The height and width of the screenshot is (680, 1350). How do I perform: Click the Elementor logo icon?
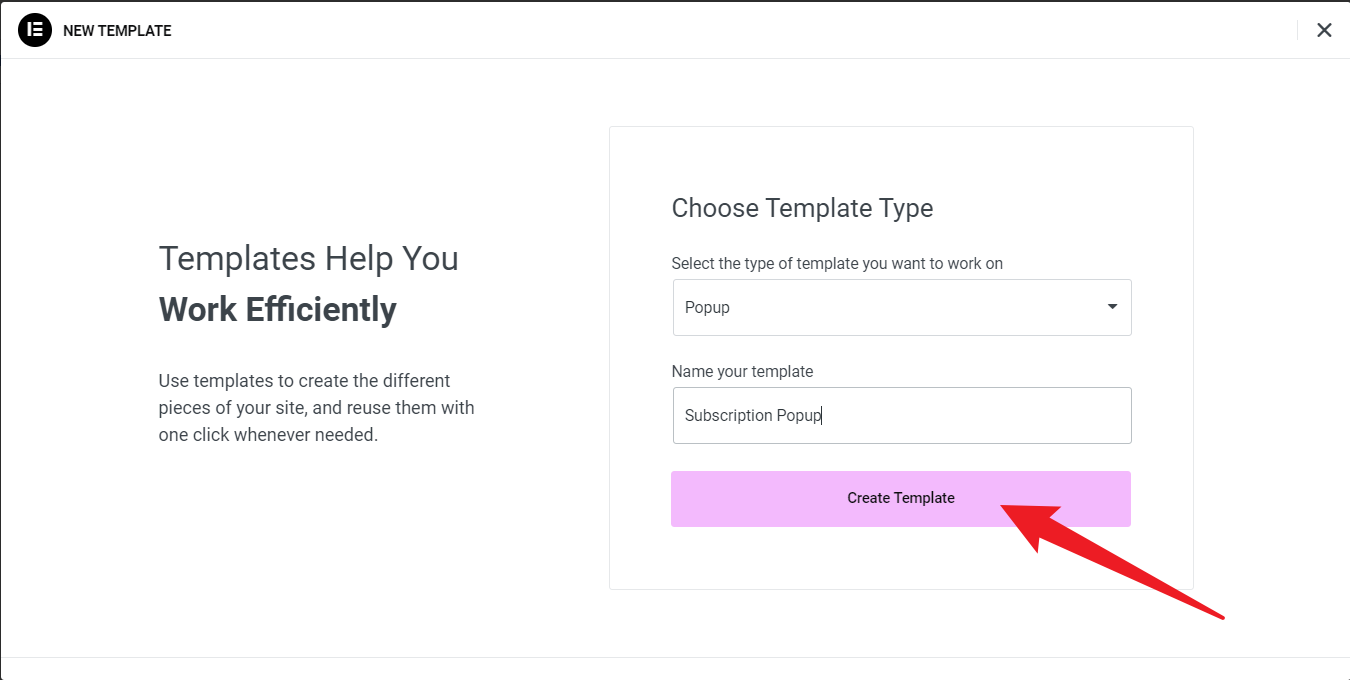(x=35, y=30)
